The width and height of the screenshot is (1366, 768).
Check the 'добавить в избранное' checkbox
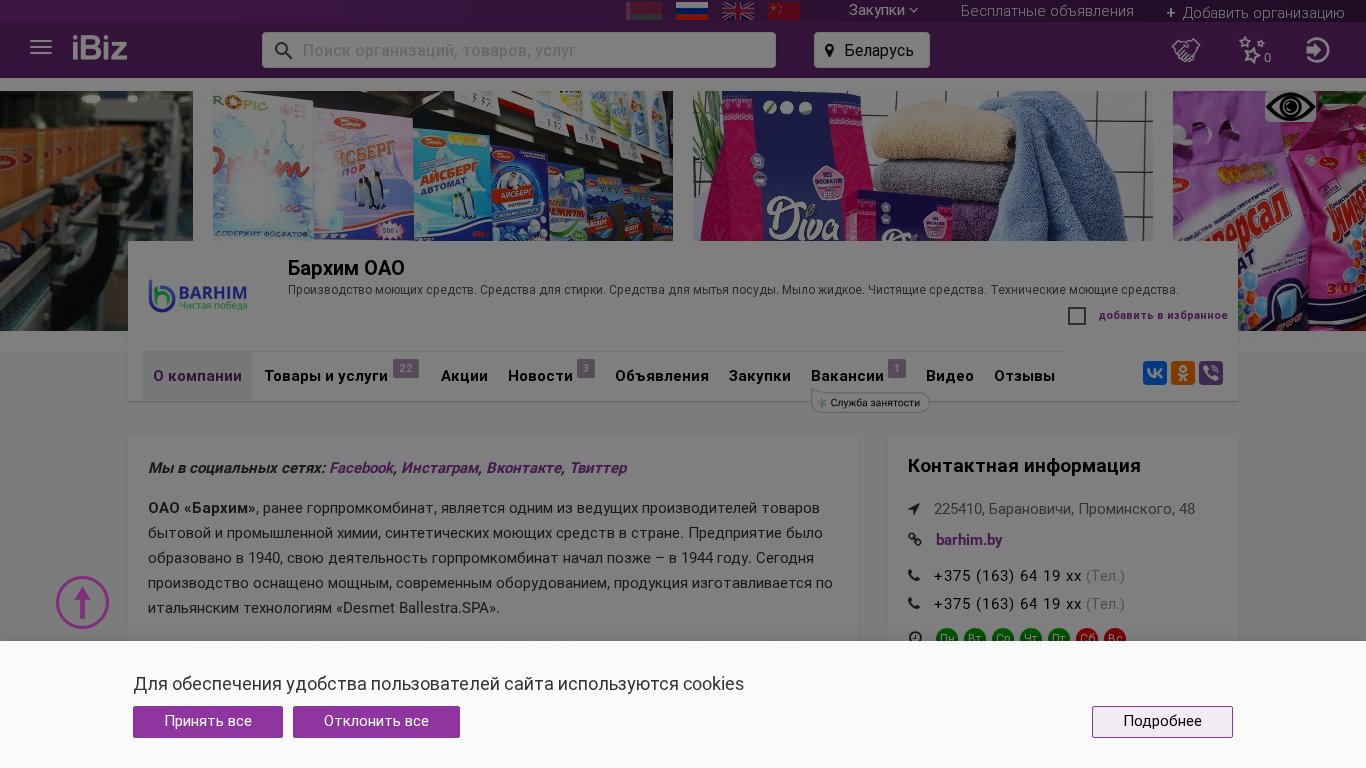click(x=1077, y=316)
